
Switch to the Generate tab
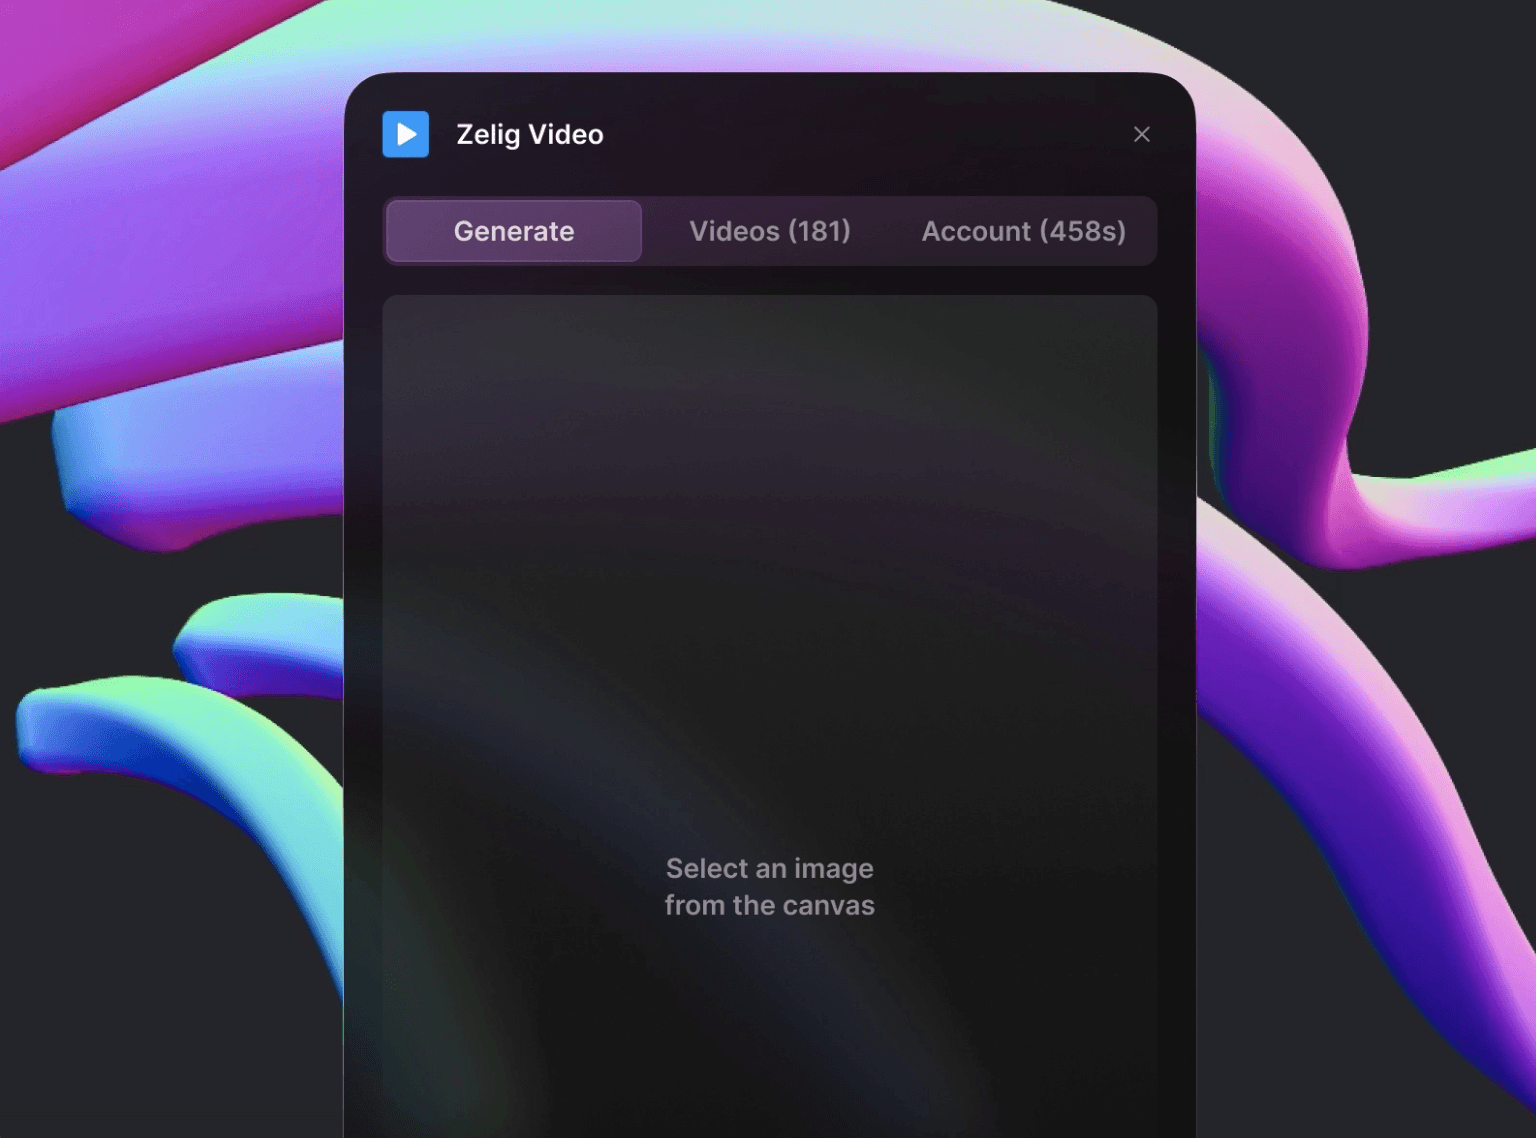(514, 231)
